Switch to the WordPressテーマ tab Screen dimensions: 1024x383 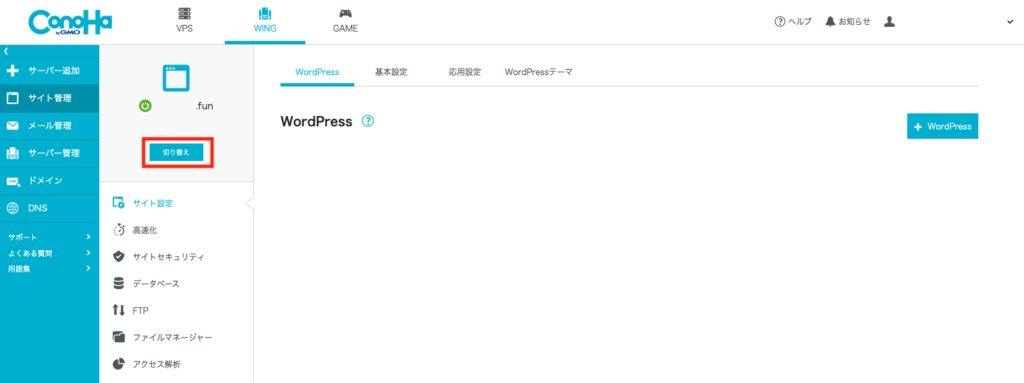(x=538, y=72)
